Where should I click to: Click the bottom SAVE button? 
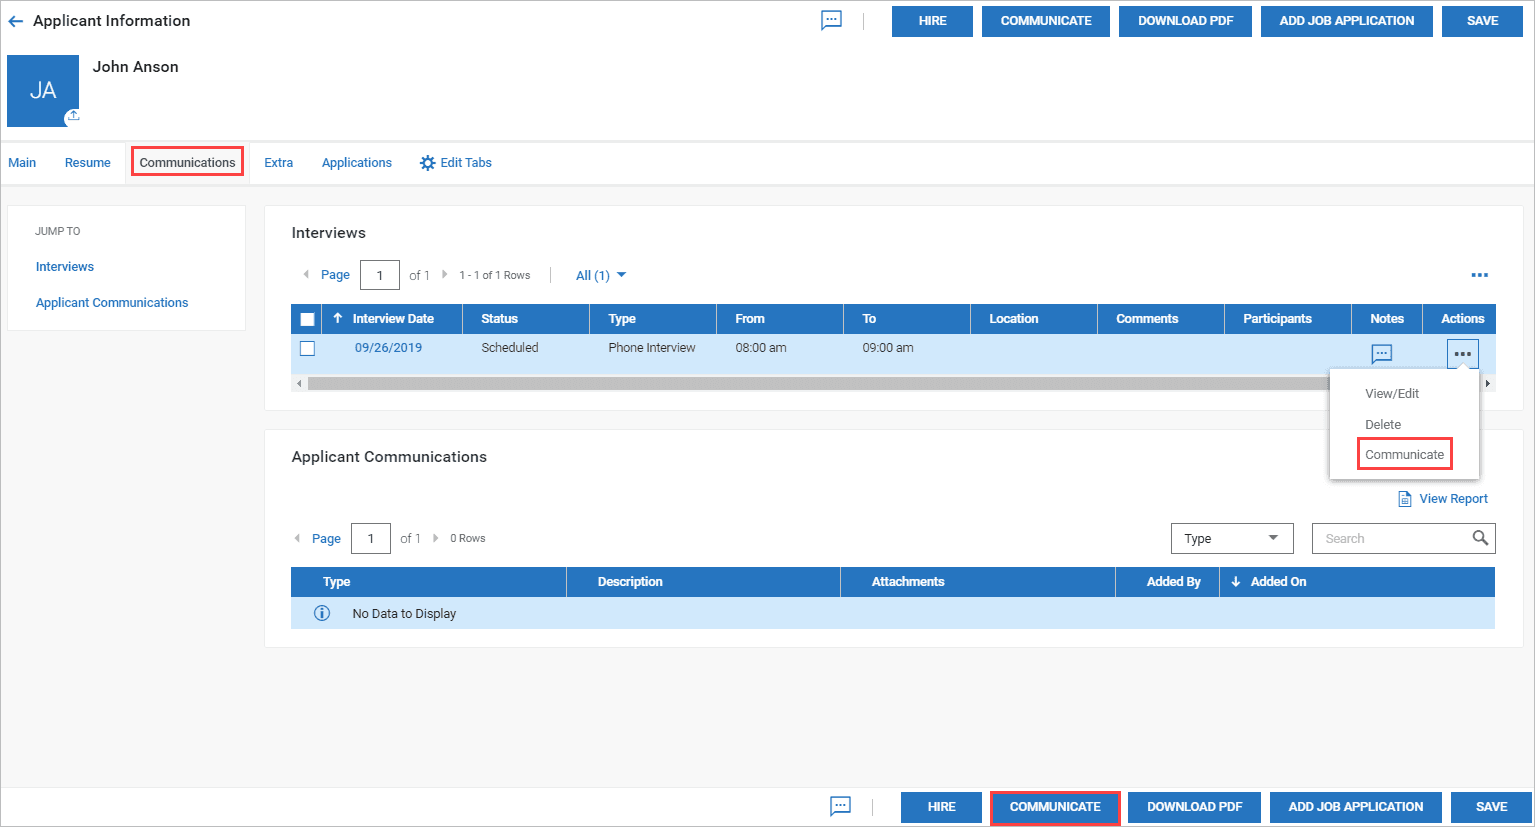1491,807
